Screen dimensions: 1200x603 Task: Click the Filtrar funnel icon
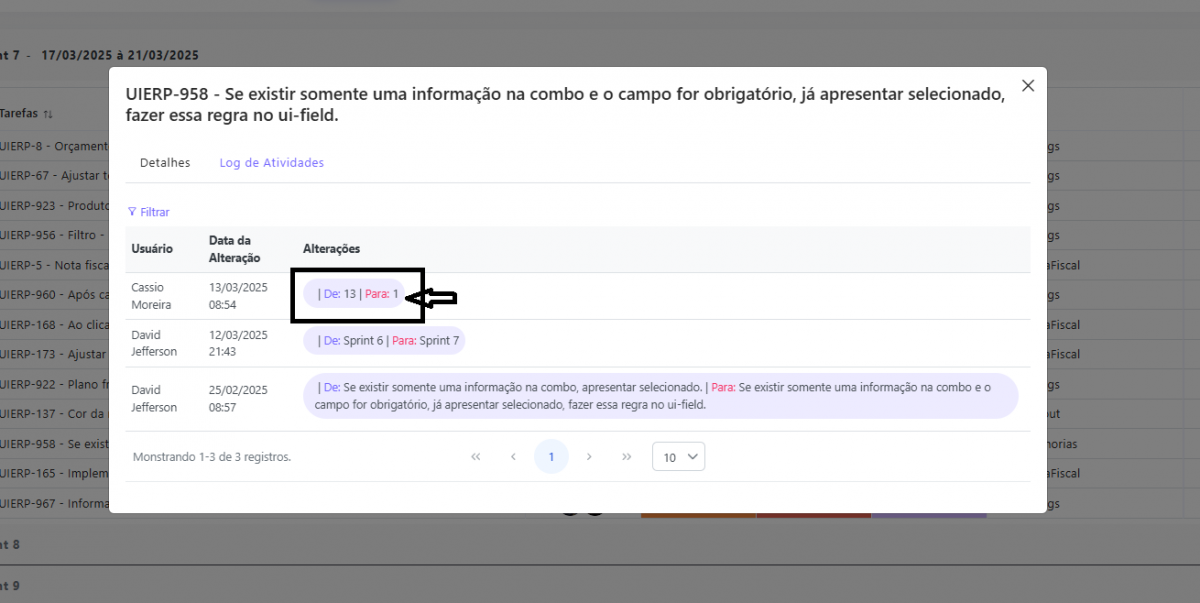[132, 212]
